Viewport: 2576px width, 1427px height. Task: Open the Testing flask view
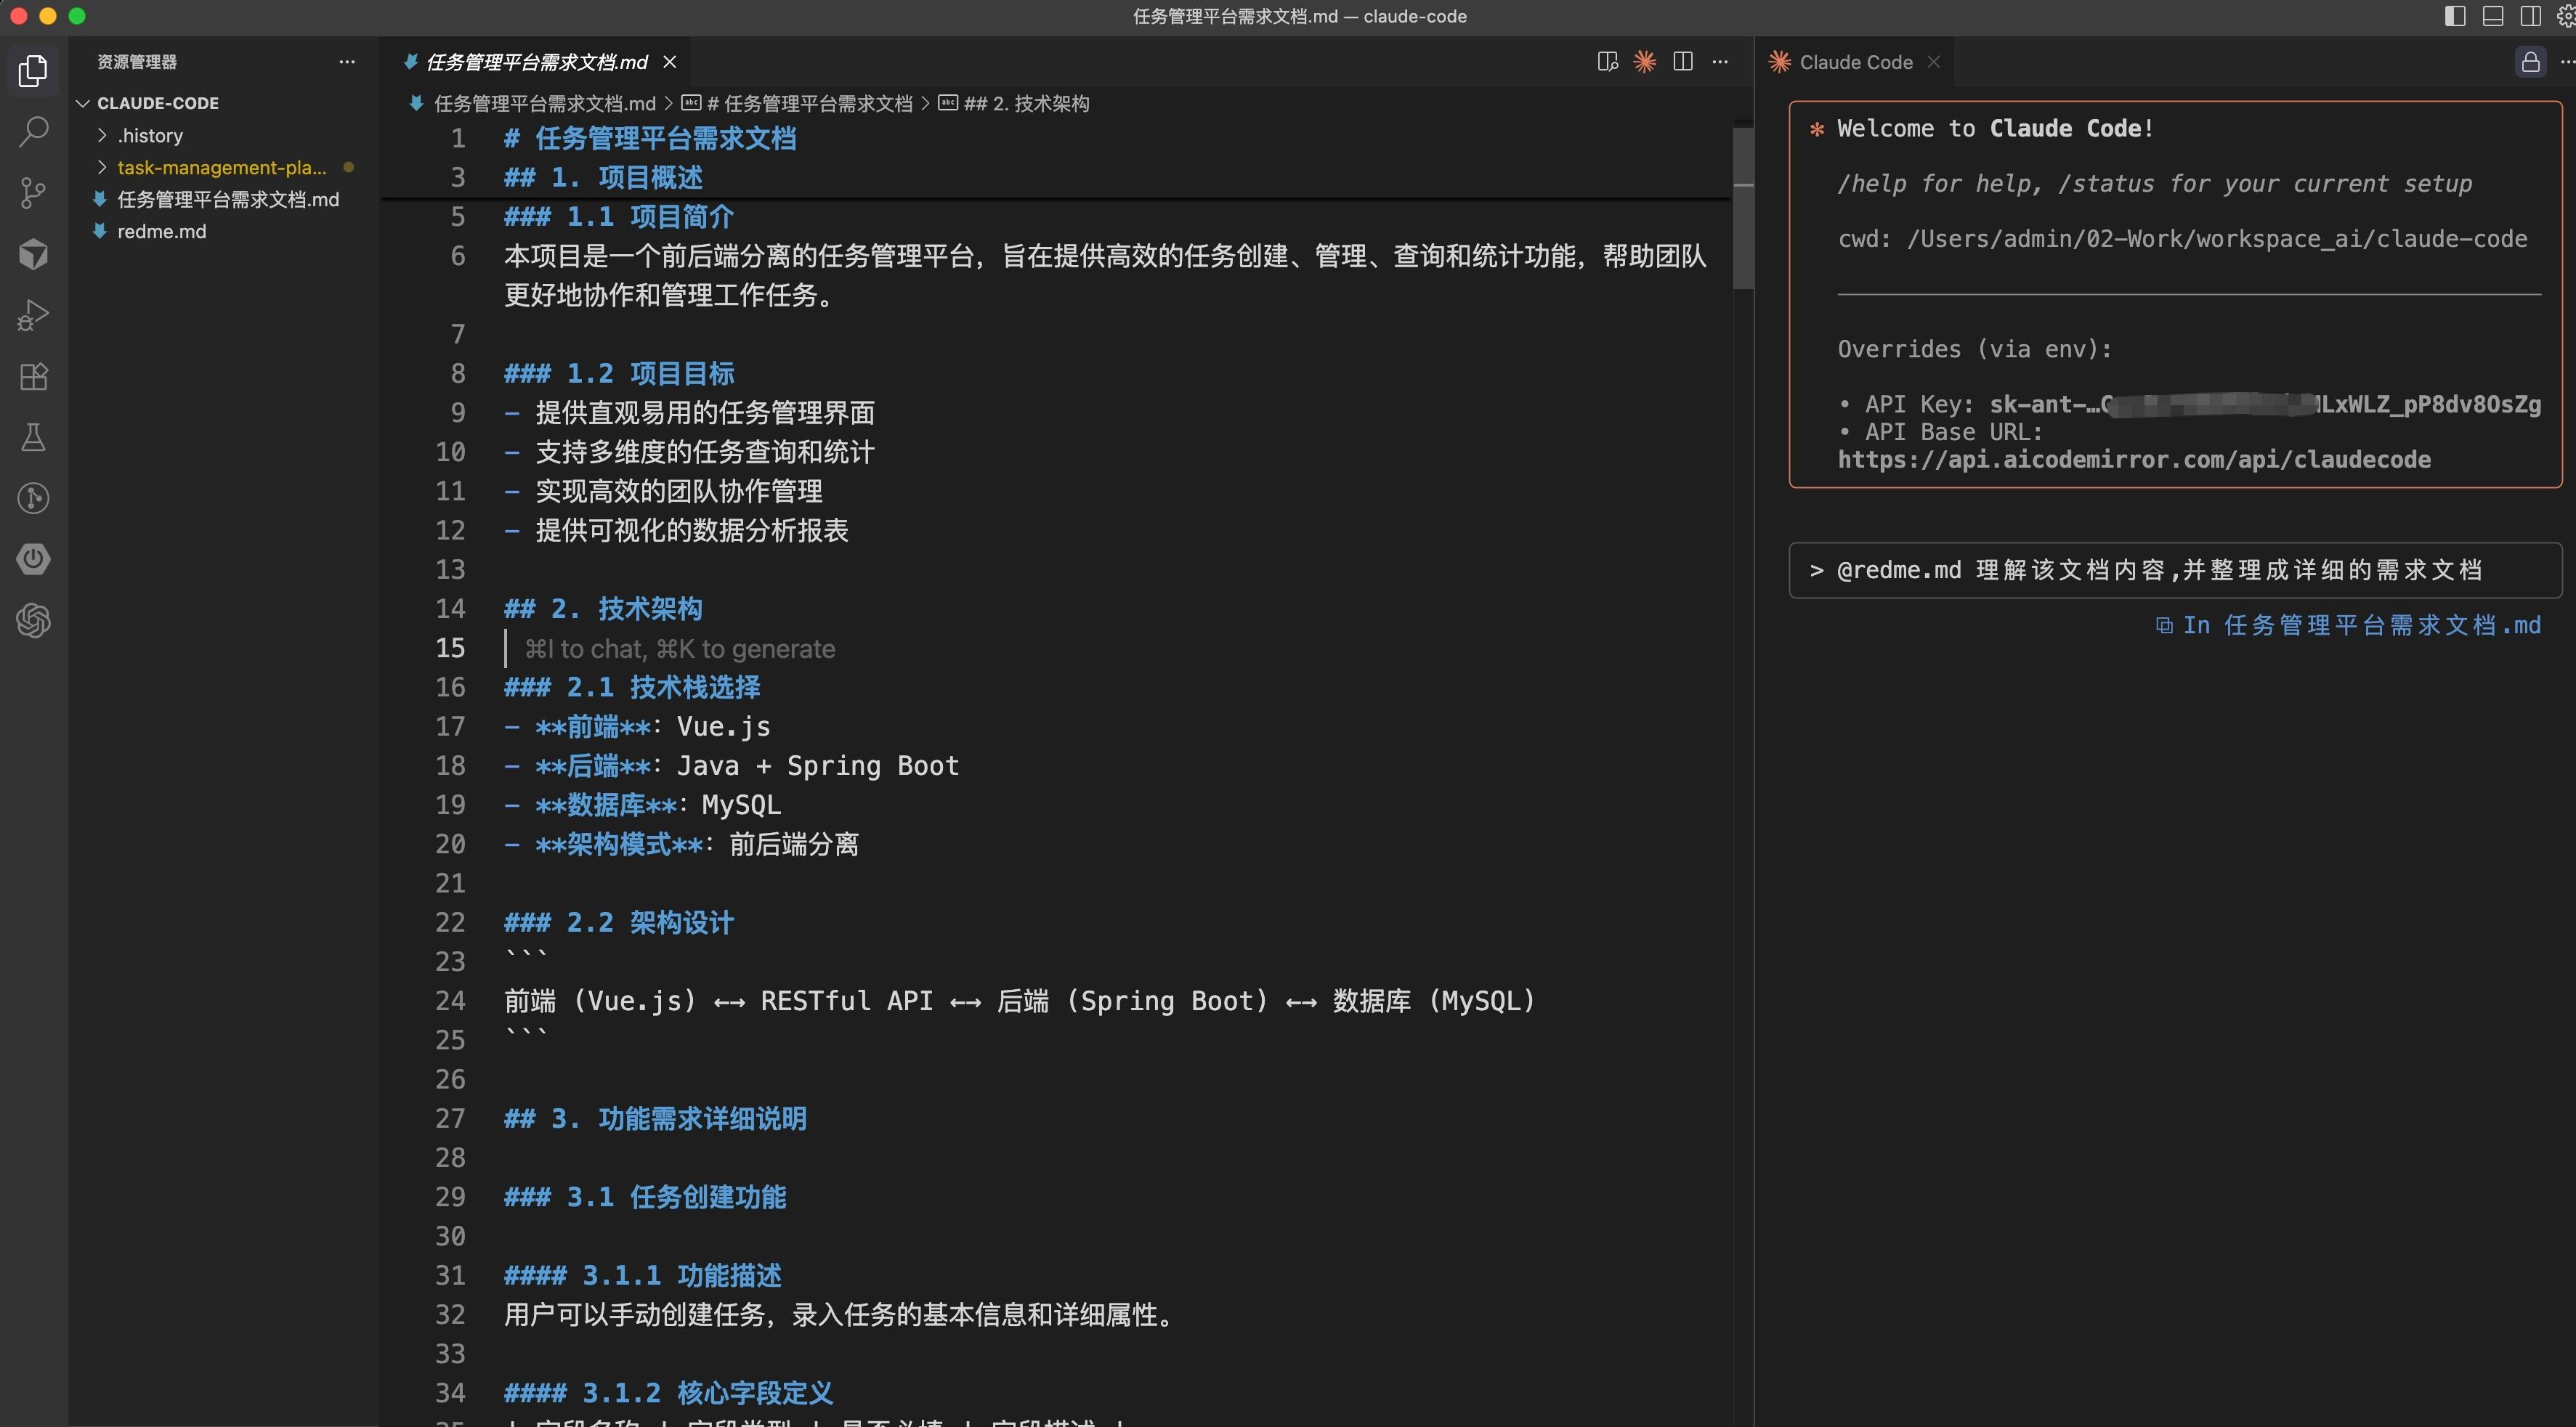tap(33, 437)
